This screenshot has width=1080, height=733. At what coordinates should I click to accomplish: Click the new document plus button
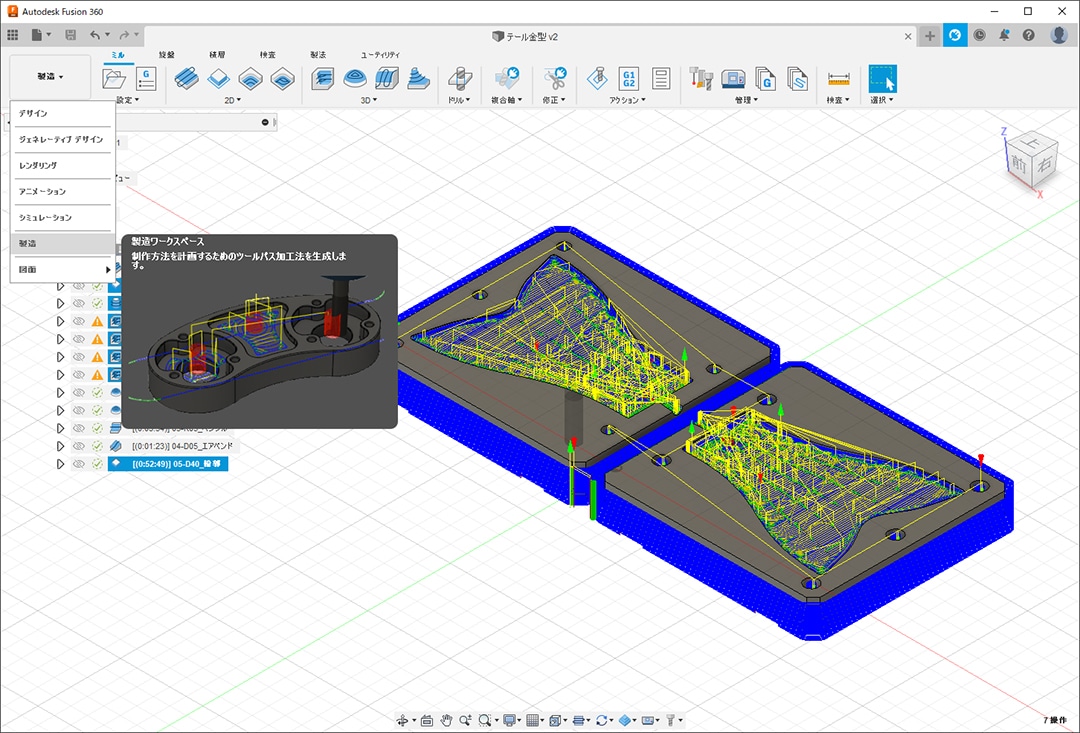tap(930, 36)
